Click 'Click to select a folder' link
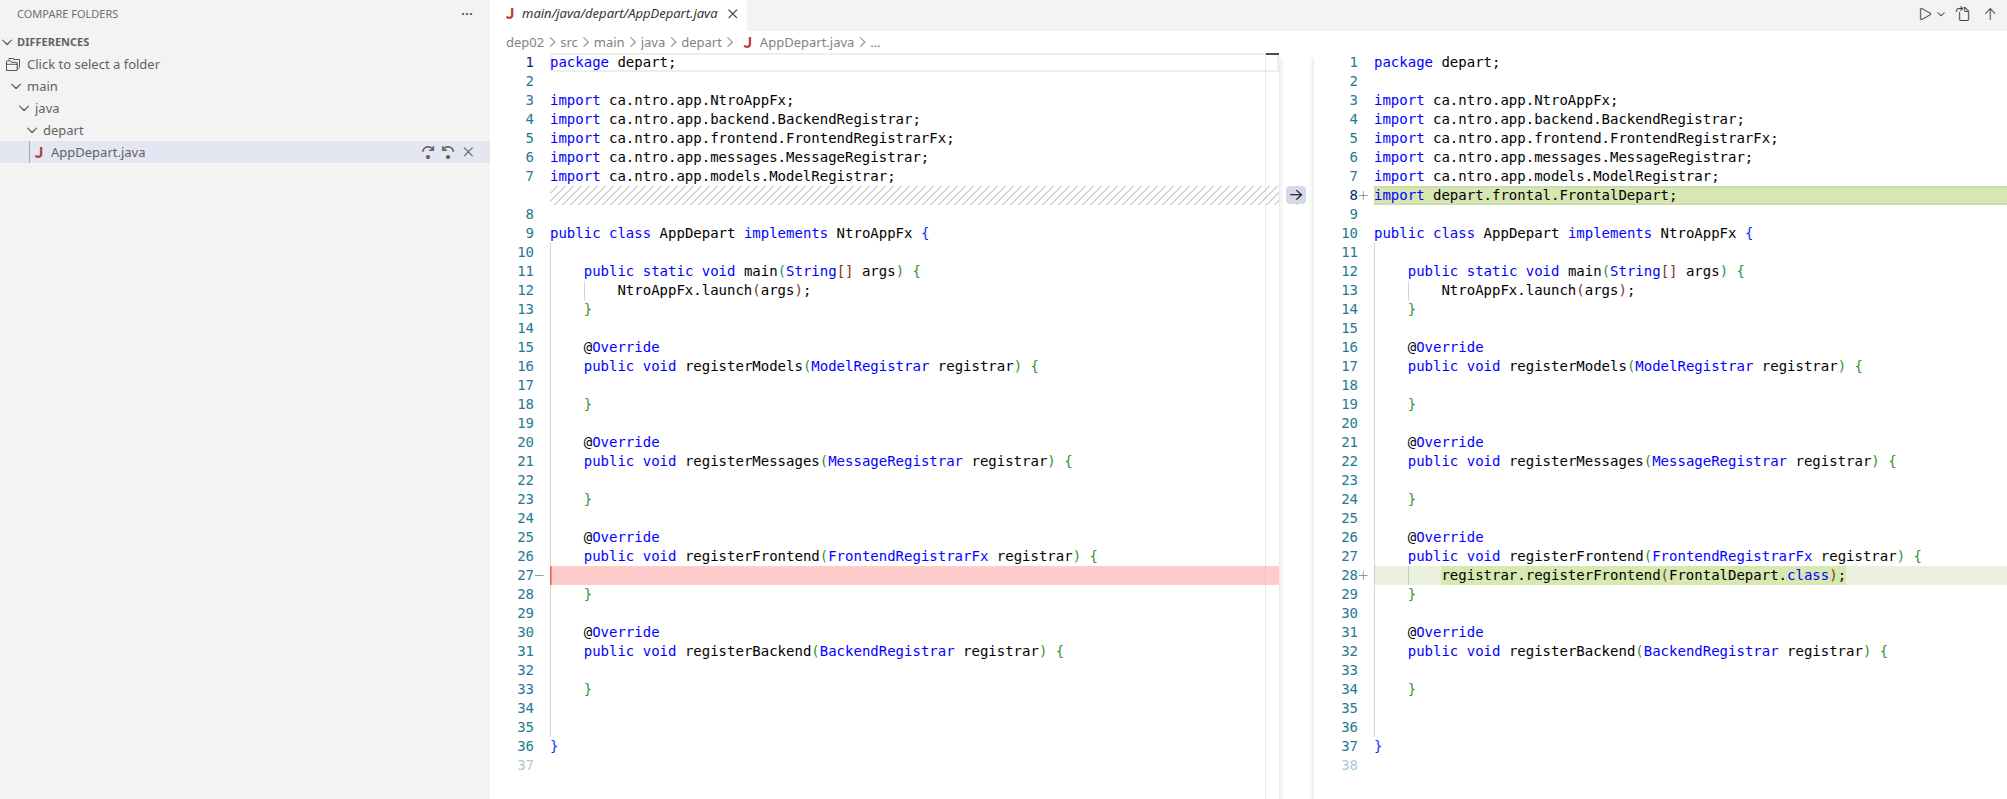The width and height of the screenshot is (2007, 799). (93, 65)
